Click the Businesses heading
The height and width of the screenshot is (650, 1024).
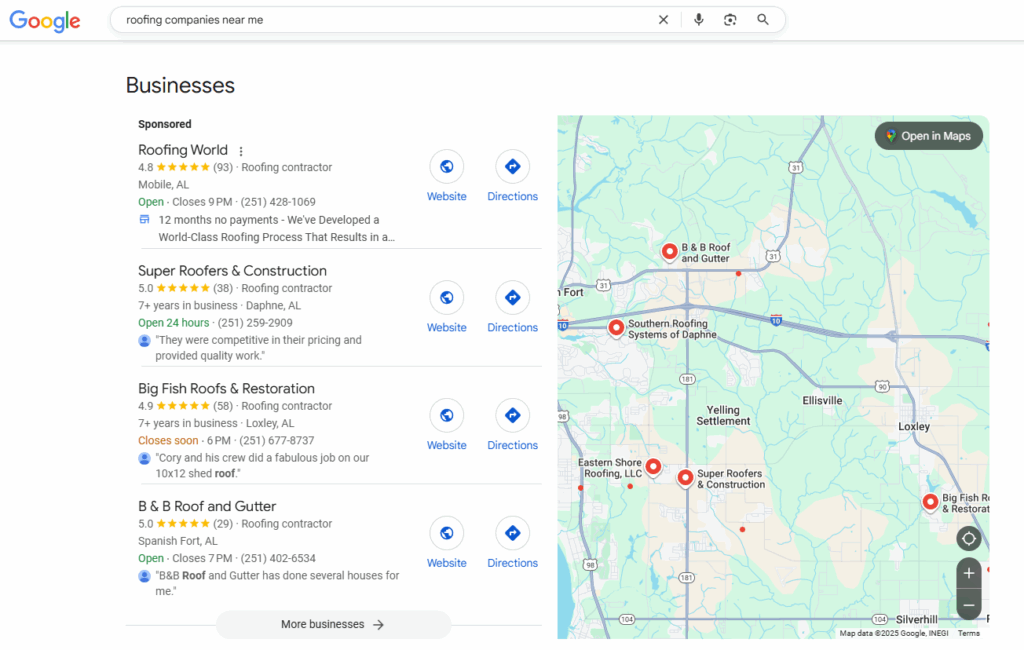pos(180,86)
